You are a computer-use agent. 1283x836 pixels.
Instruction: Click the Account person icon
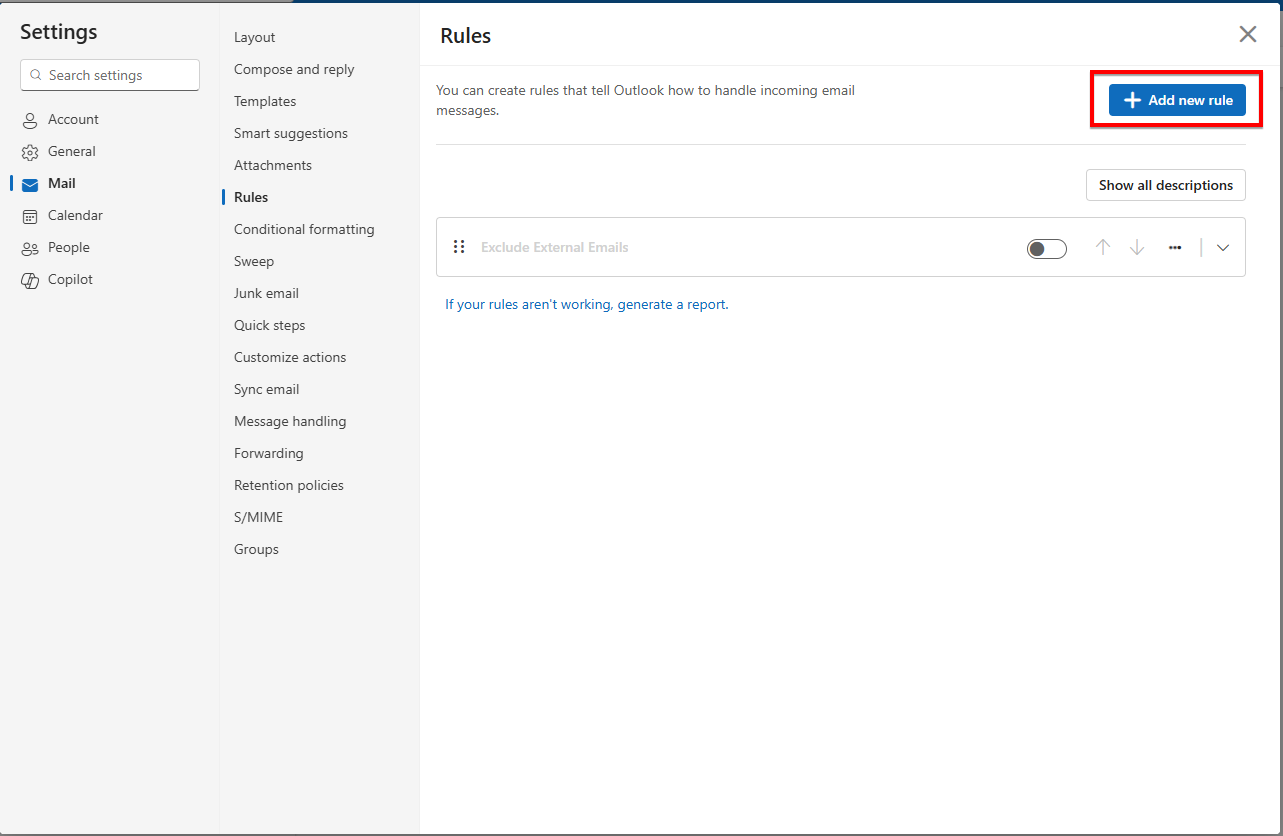(x=30, y=120)
